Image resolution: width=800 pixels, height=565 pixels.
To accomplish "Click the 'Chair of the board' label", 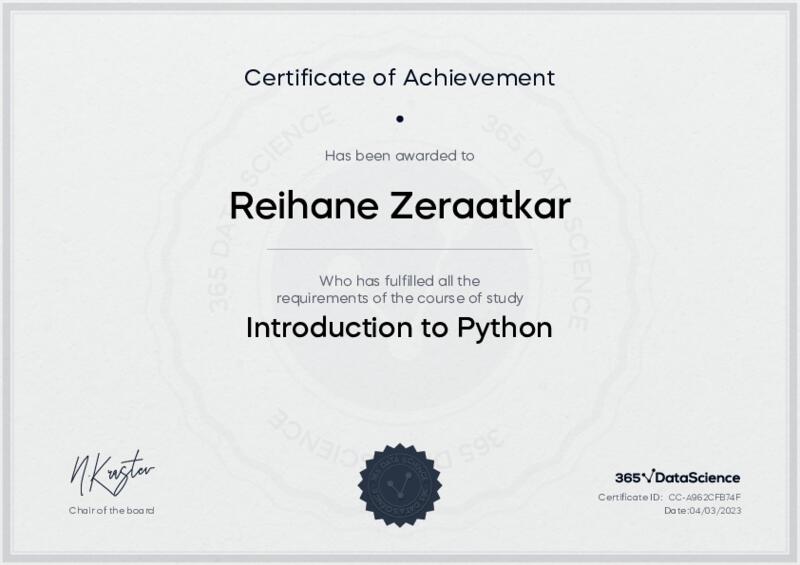I will tap(112, 511).
